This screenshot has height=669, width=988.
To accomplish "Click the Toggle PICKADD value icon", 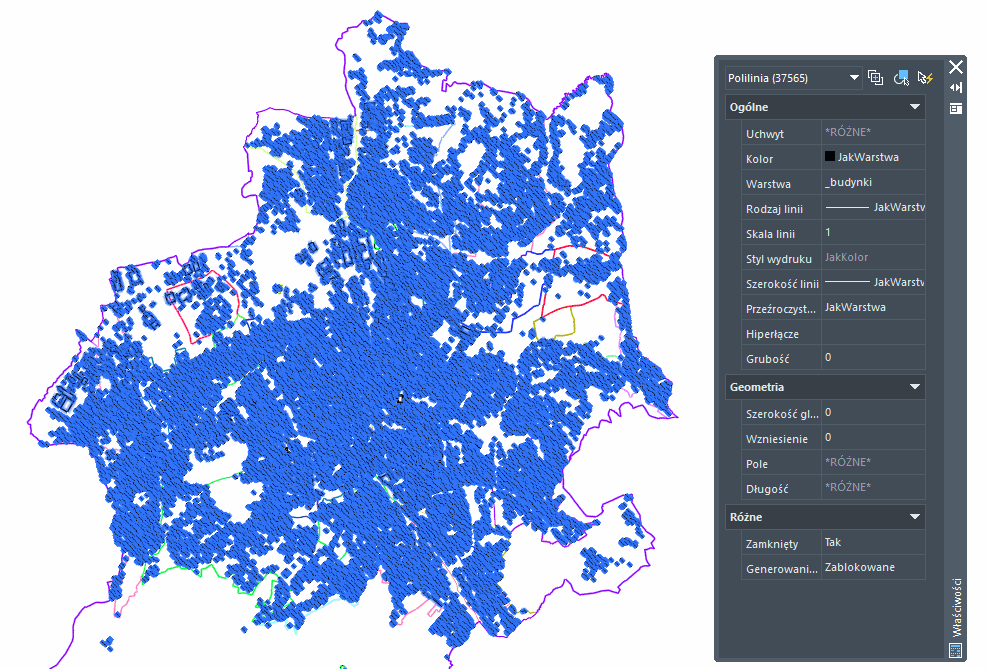I will click(x=876, y=78).
